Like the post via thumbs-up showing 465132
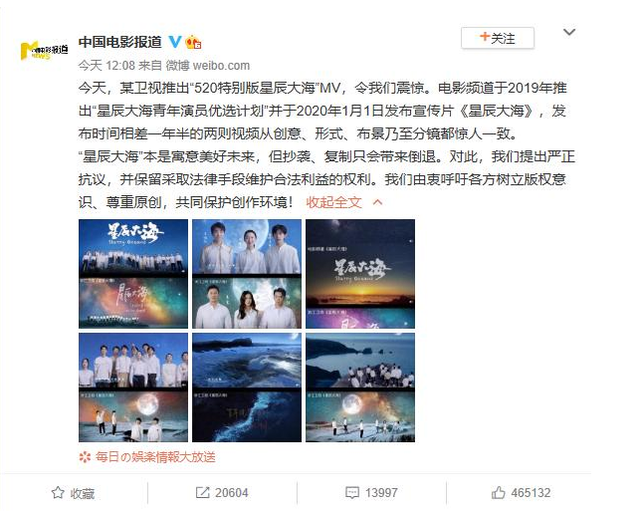Viewport: 640px width, 512px height. pos(521,493)
